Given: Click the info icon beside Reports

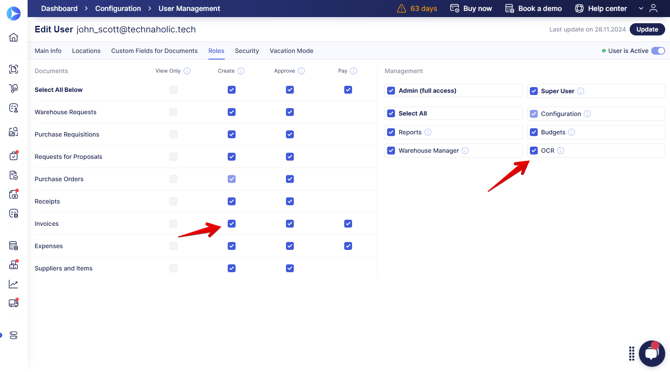Looking at the screenshot, I should click(x=428, y=132).
